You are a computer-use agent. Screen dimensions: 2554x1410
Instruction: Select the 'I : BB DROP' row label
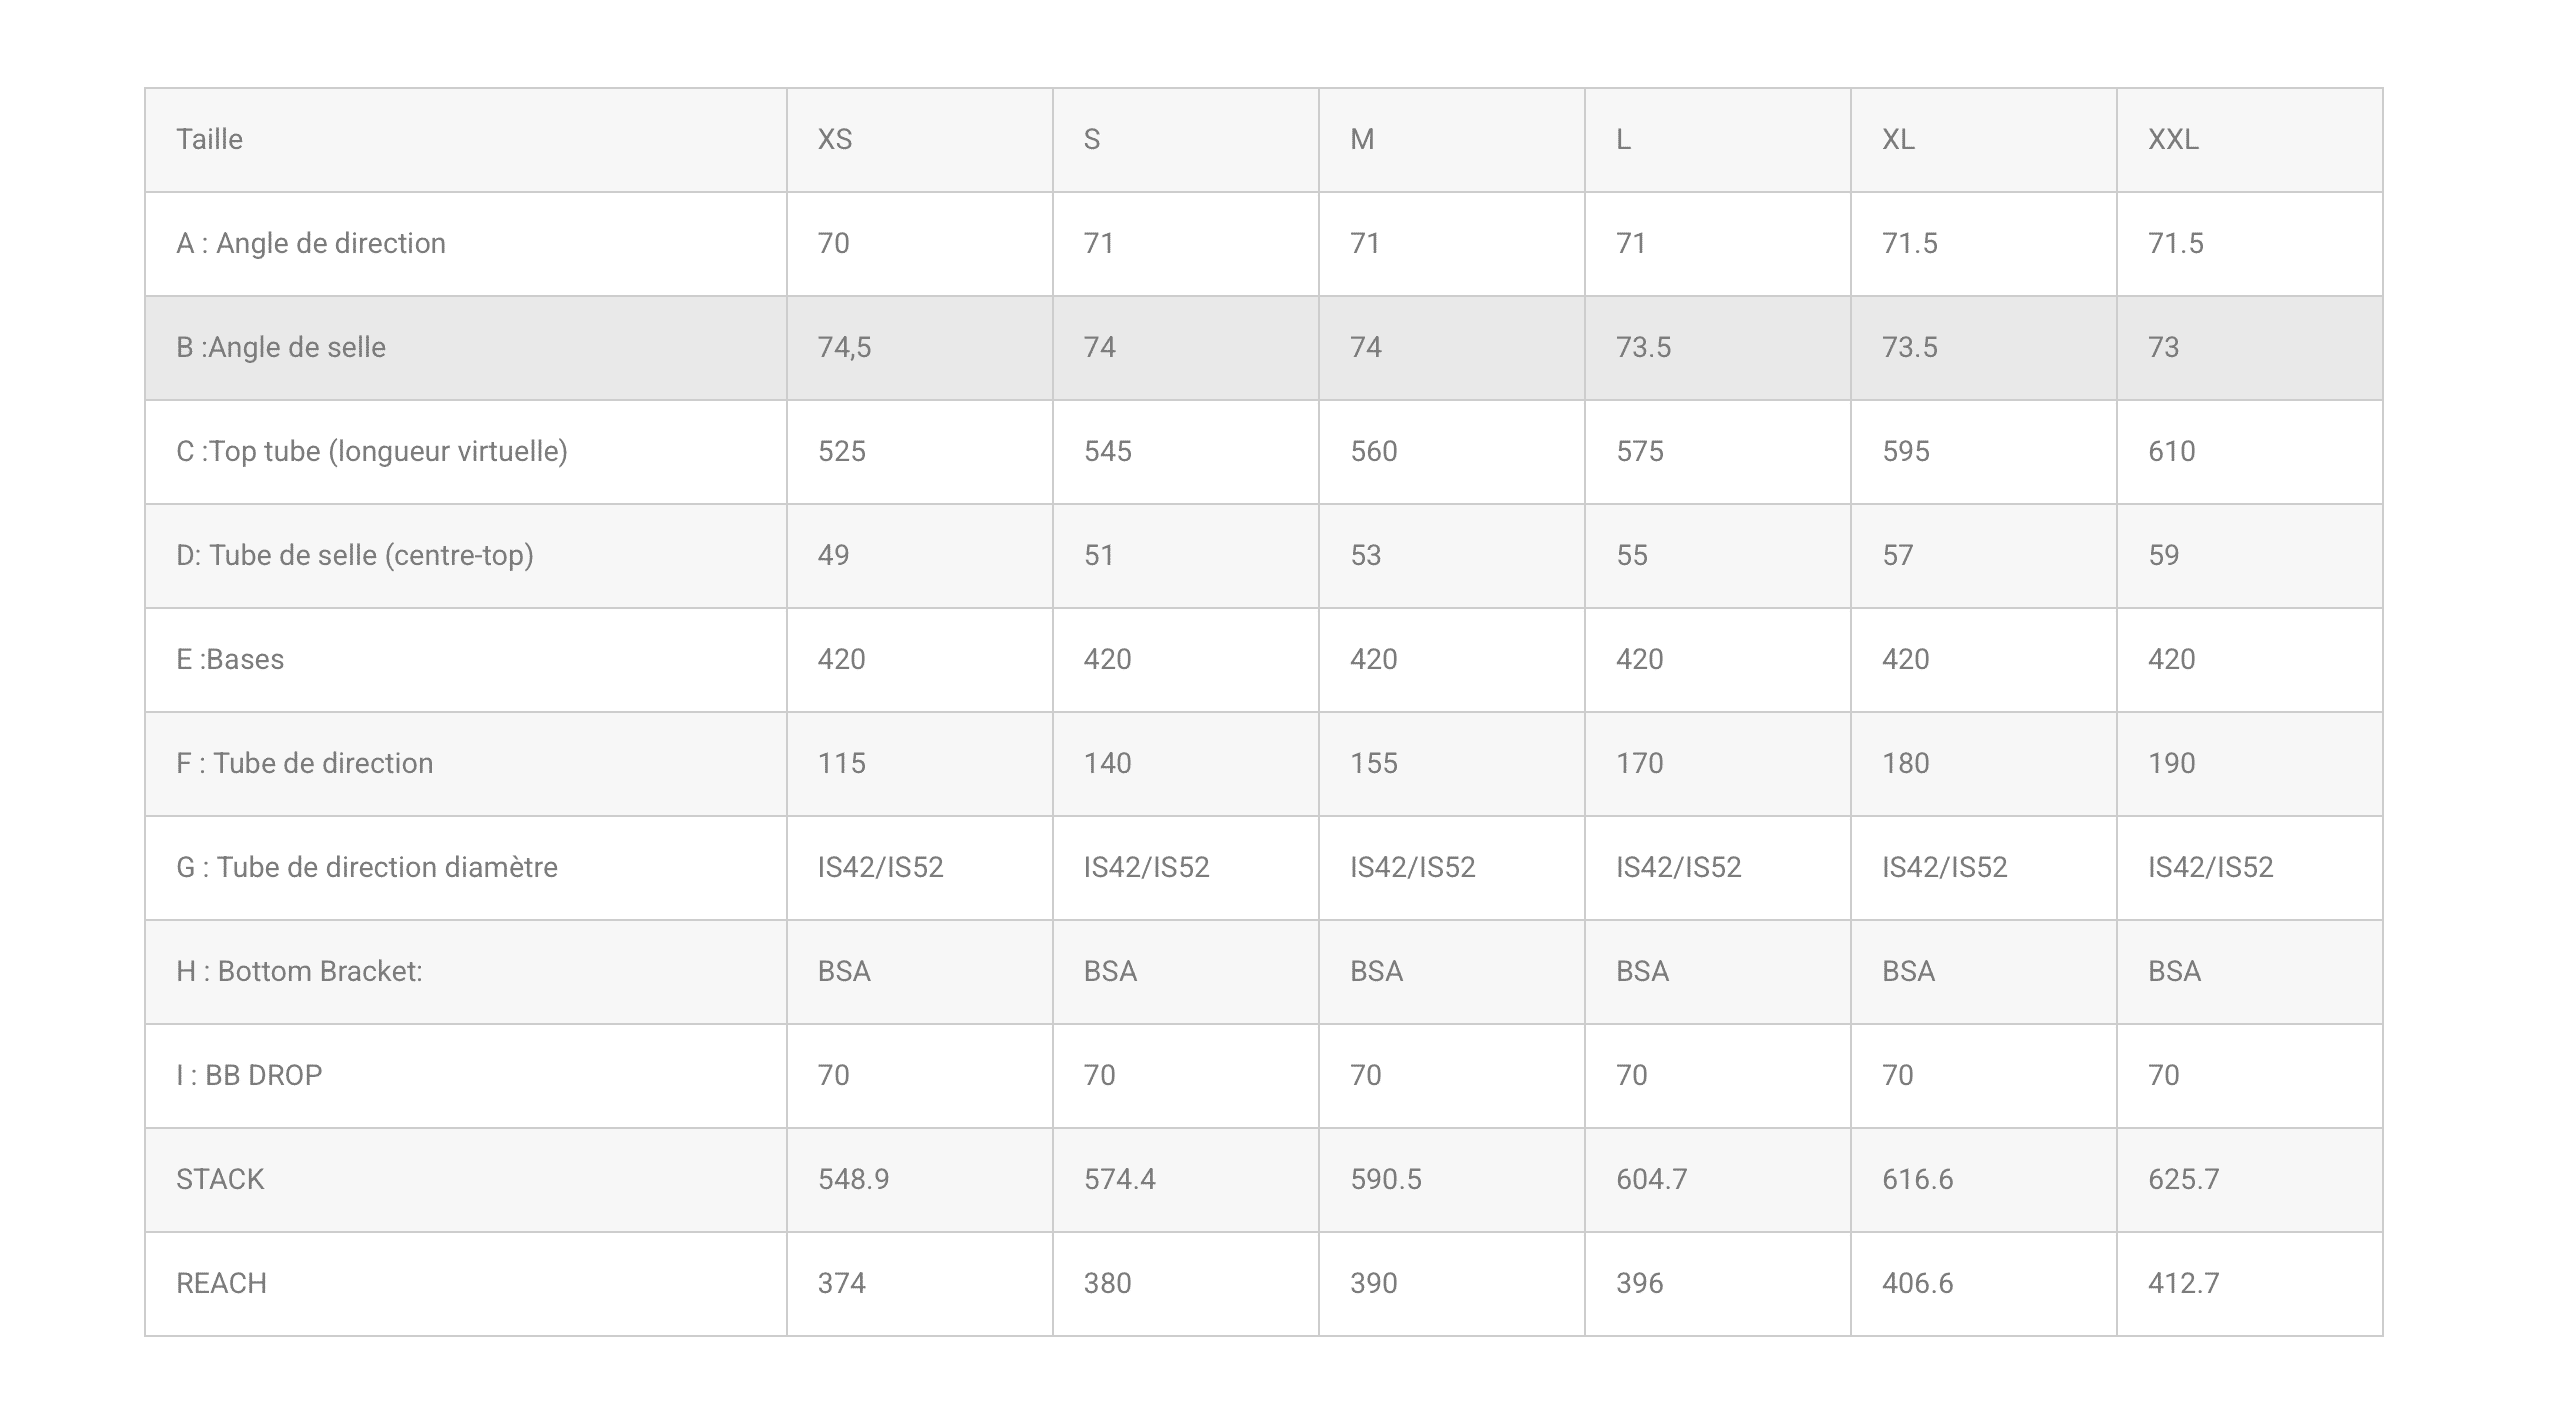coord(249,1075)
